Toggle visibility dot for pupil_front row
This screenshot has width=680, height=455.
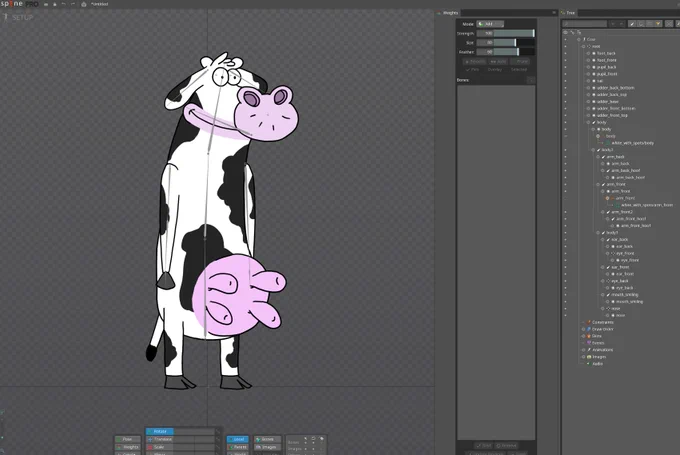pos(565,74)
